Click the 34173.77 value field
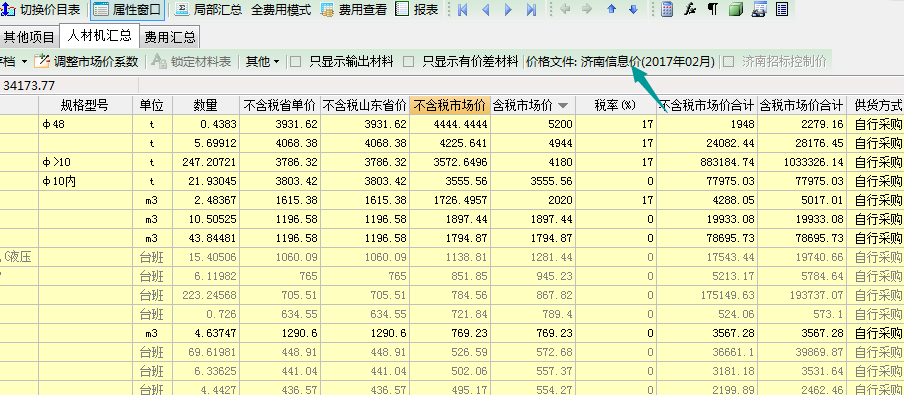Image resolution: width=904 pixels, height=395 pixels. (69, 85)
